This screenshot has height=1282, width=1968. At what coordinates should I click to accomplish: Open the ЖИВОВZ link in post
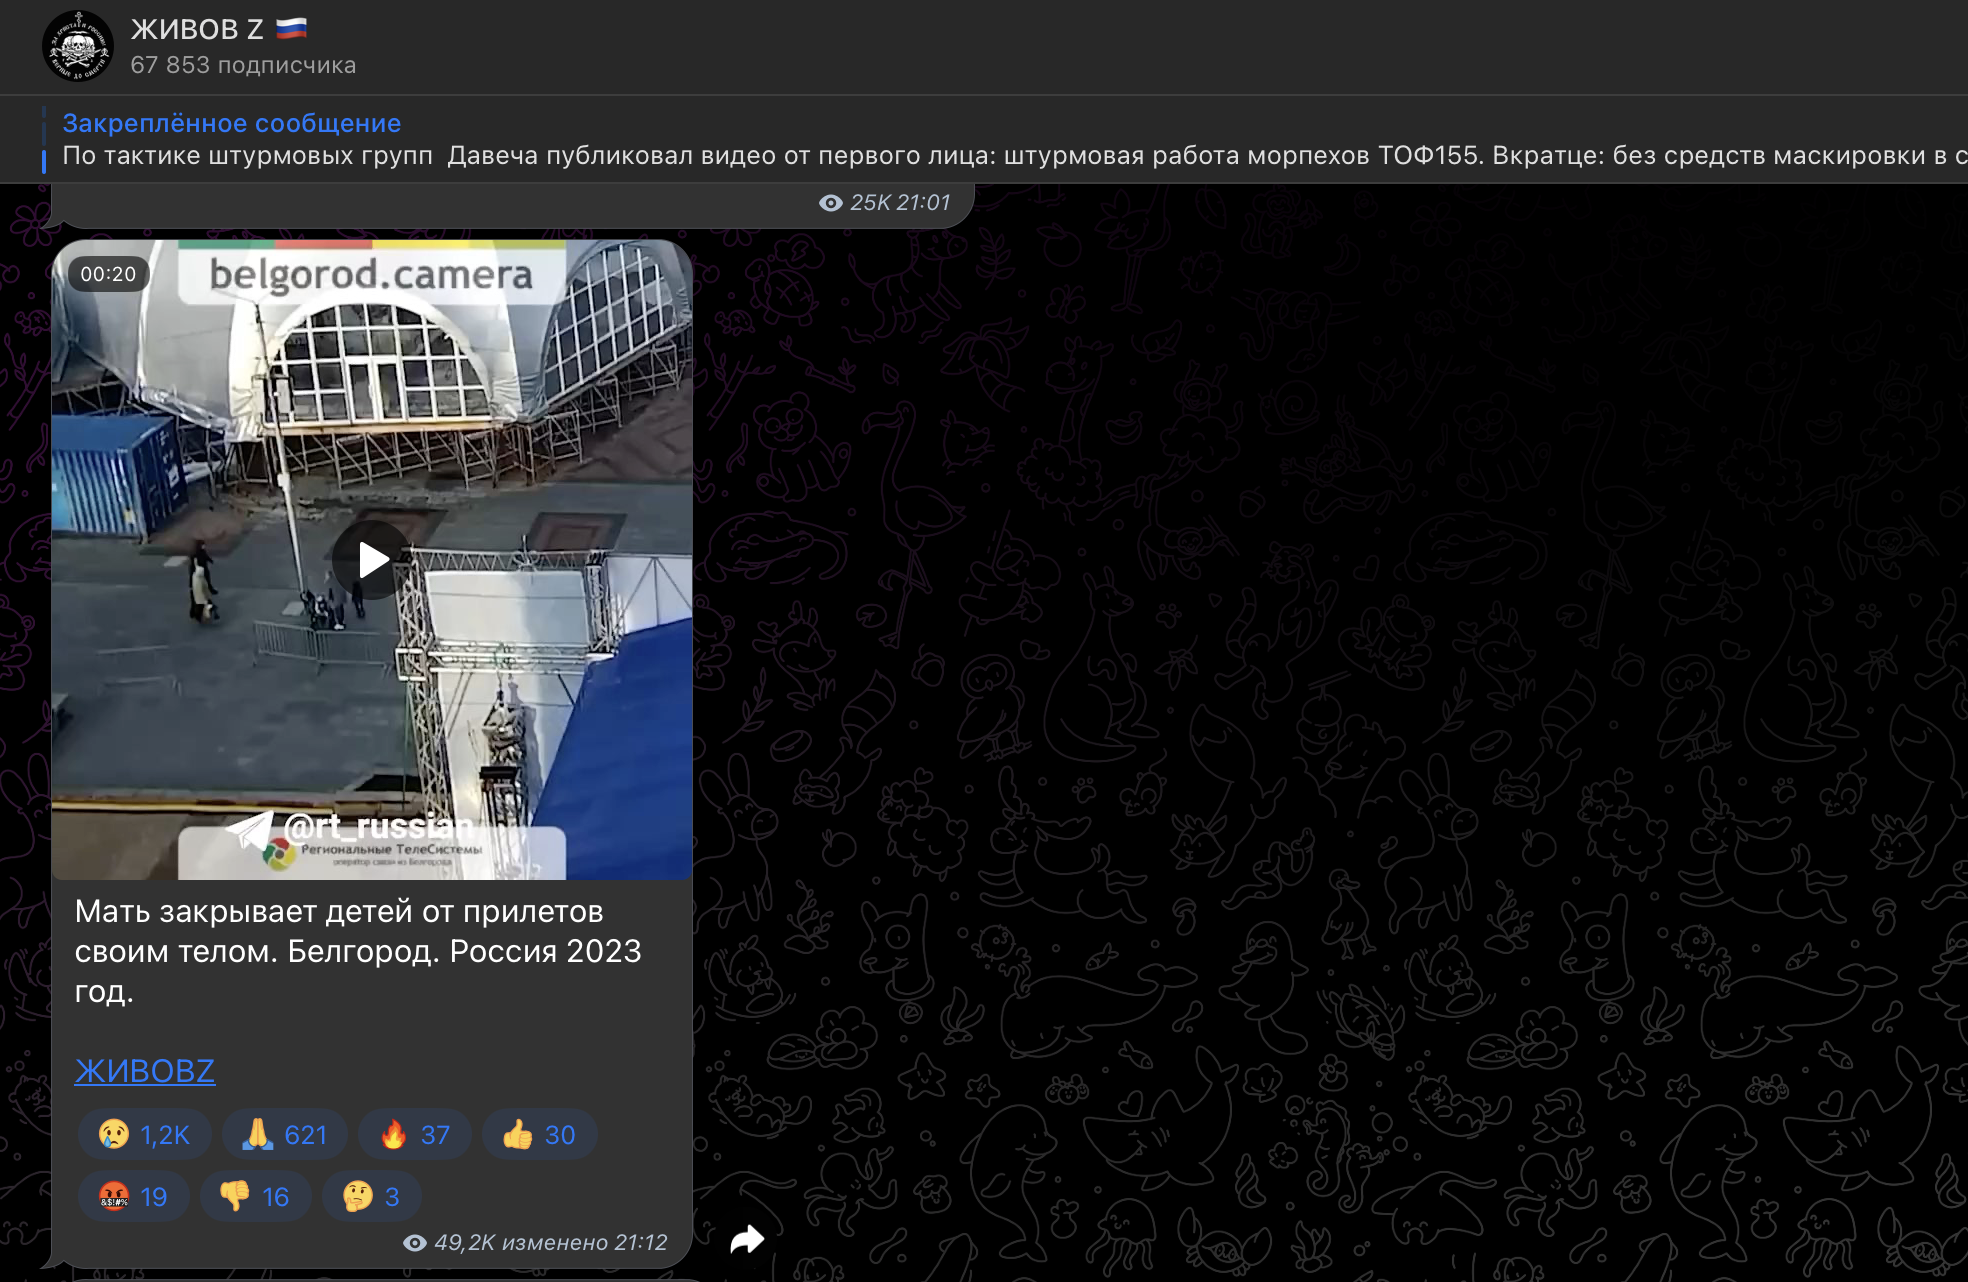145,1071
